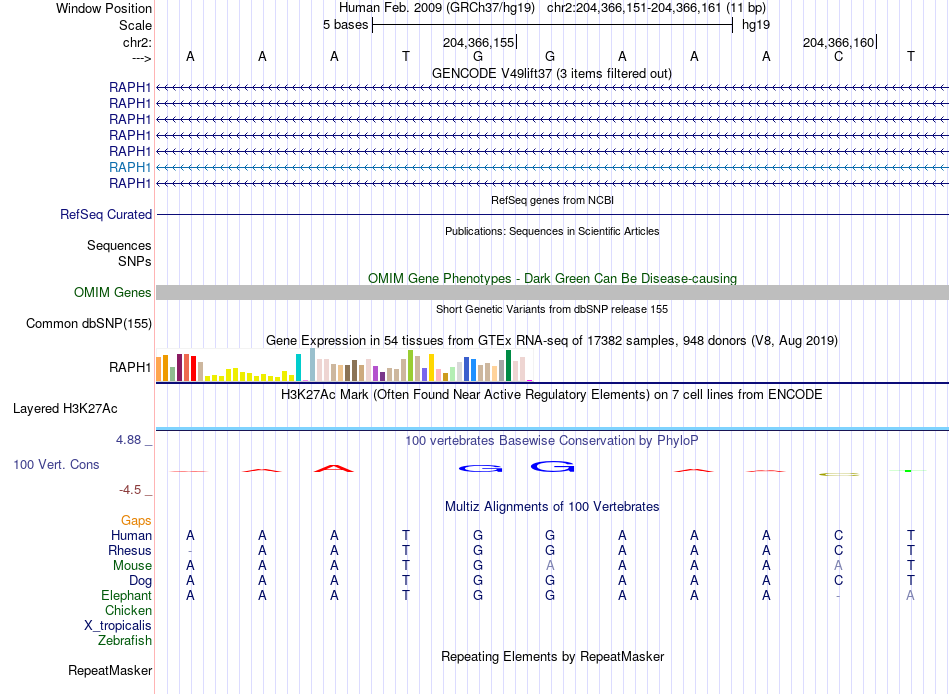Click the gray OMIM Genes item bar

pyautogui.click(x=552, y=293)
